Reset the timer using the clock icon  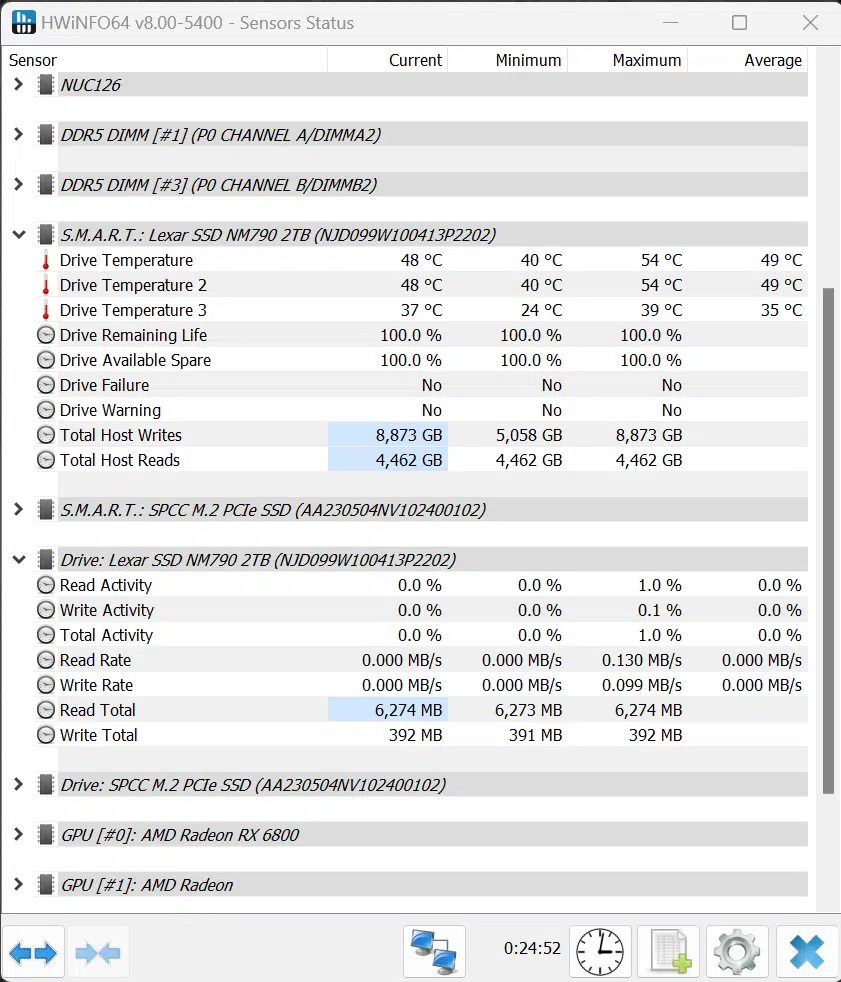[600, 952]
